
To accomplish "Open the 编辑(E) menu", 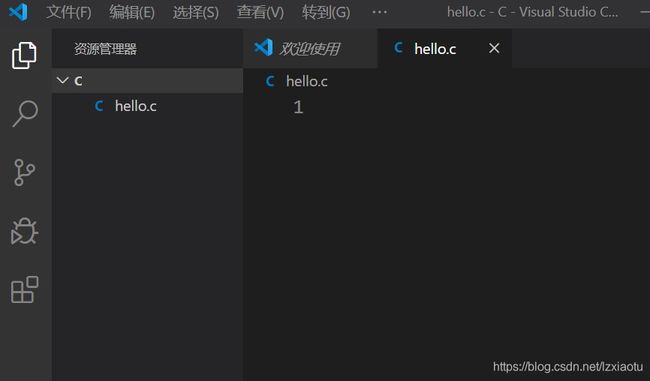I will [132, 12].
